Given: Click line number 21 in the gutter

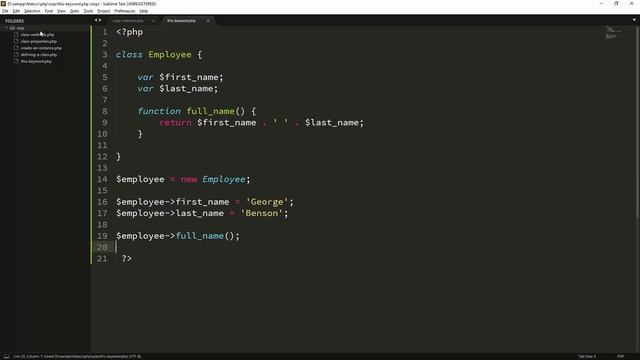Looking at the screenshot, I should (102, 258).
